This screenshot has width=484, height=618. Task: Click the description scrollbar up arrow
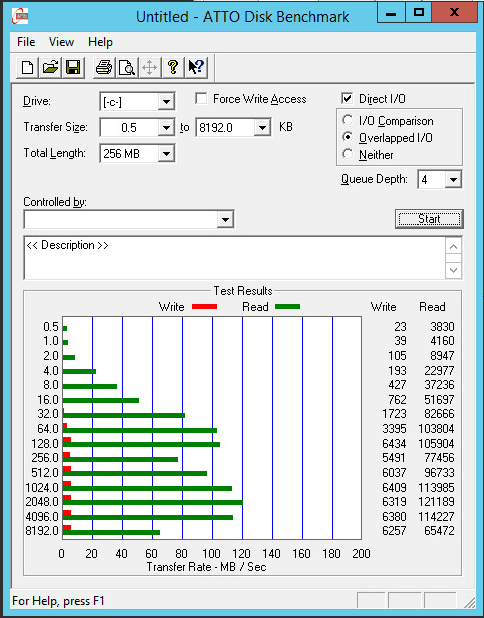(453, 246)
